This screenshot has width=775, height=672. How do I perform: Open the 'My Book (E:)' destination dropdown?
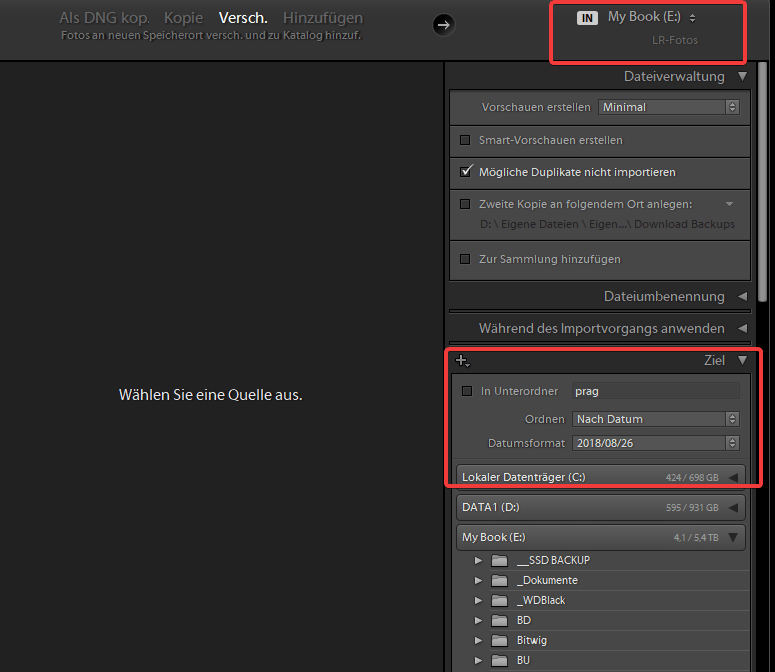pyautogui.click(x=651, y=17)
